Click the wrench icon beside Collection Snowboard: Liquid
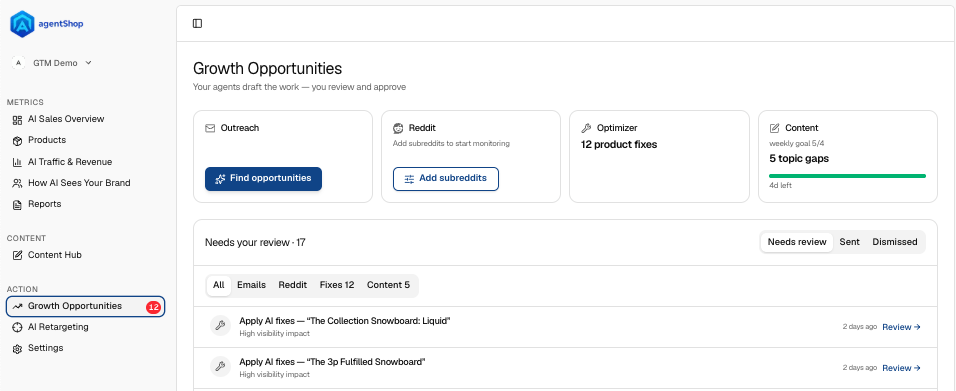This screenshot has width=956, height=391. click(220, 326)
